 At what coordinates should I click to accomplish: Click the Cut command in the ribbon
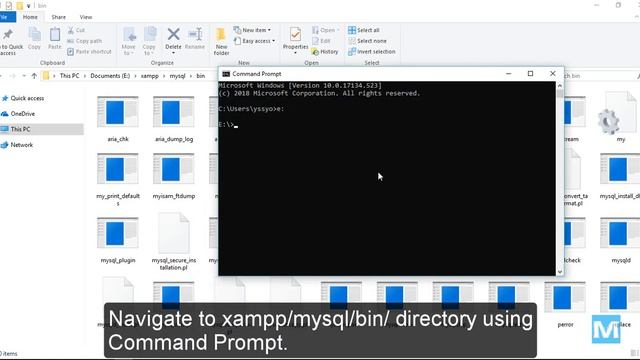[76, 30]
